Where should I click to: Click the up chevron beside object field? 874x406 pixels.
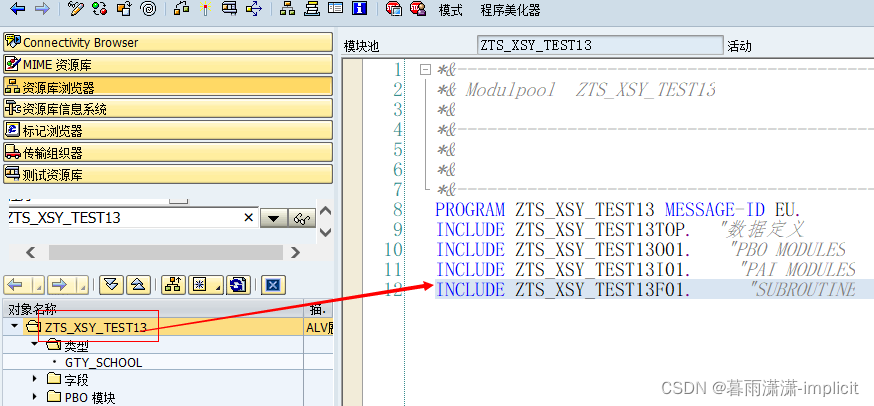tap(326, 211)
